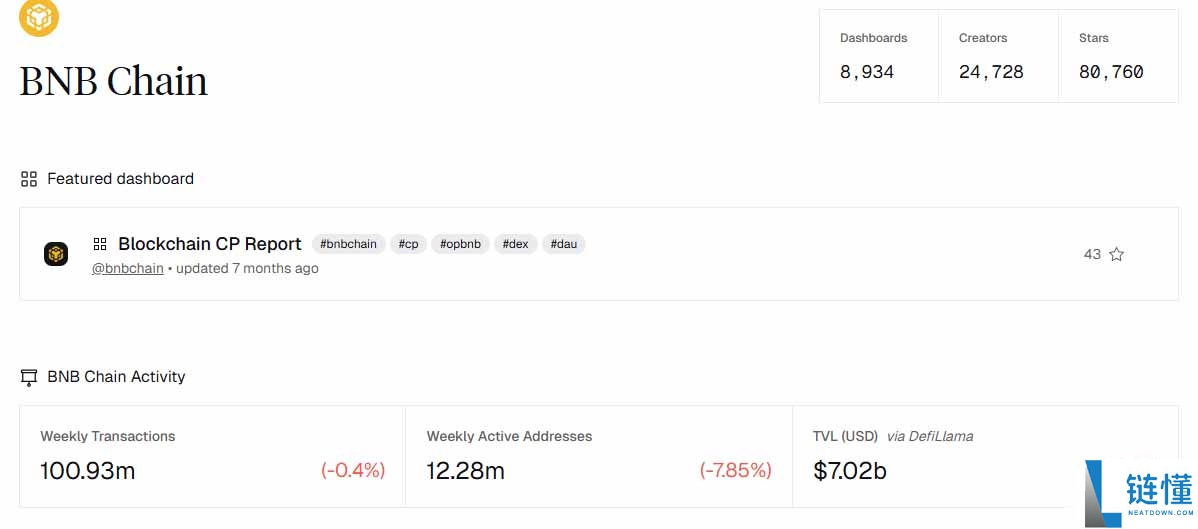Viewport: 1198px width, 529px height.
Task: Click the bnbchain avatar in featured dashboard
Action: coord(56,254)
